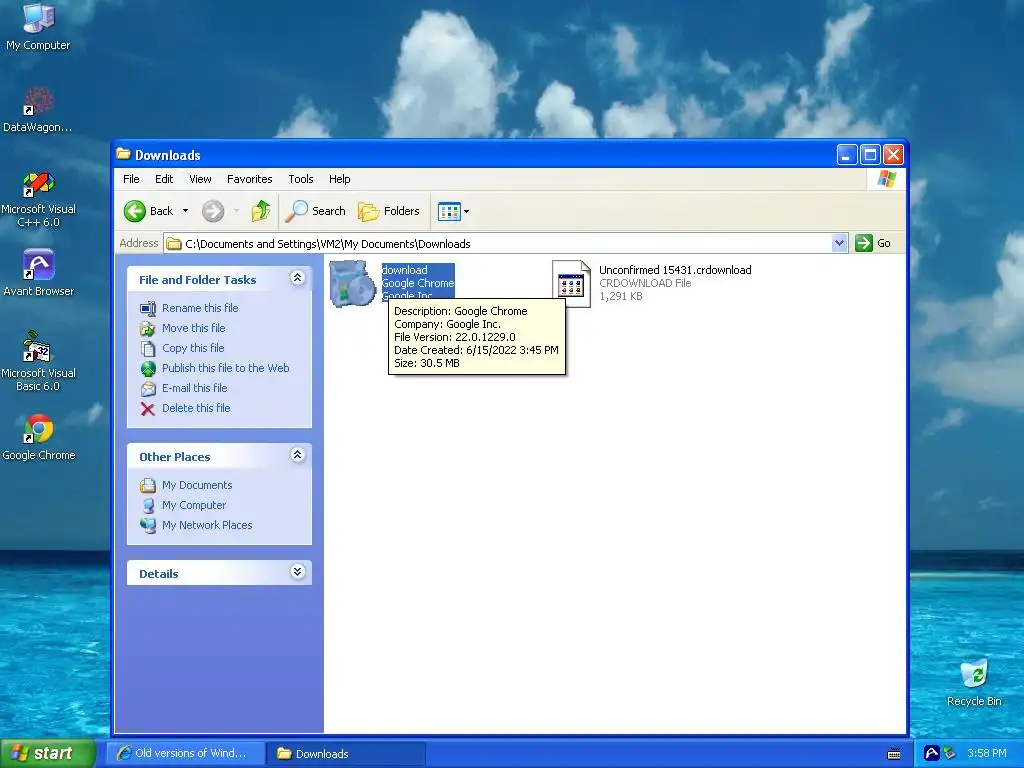Maximize the Downloads window
The height and width of the screenshot is (768, 1024).
[x=870, y=155]
